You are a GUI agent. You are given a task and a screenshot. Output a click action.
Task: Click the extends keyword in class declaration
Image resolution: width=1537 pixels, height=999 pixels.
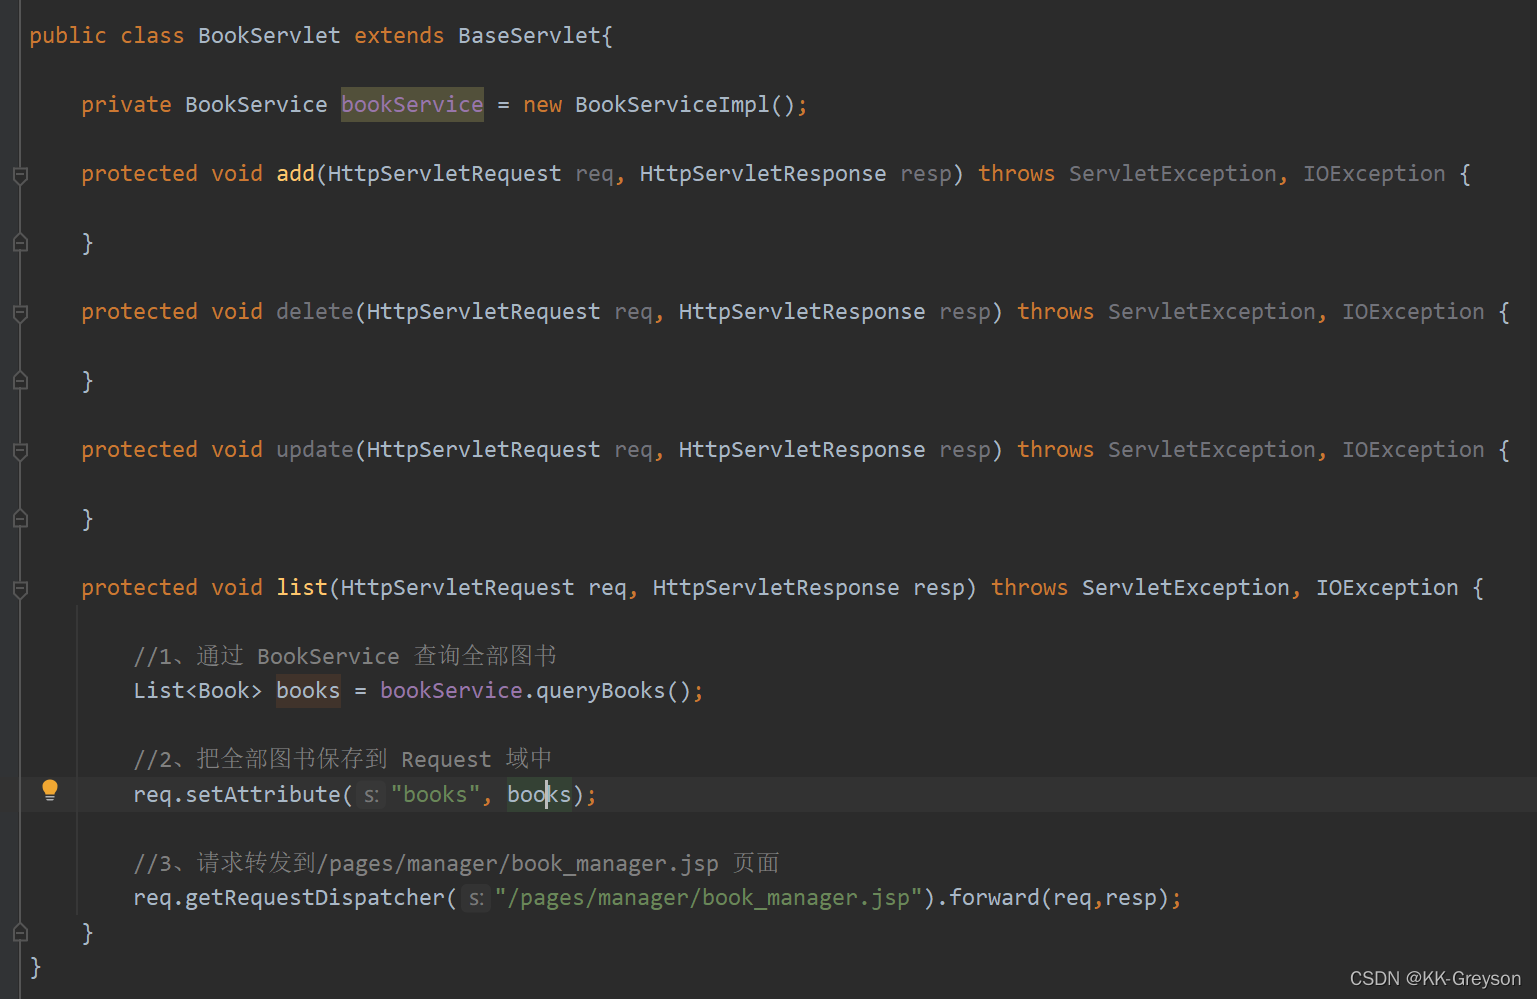click(399, 36)
